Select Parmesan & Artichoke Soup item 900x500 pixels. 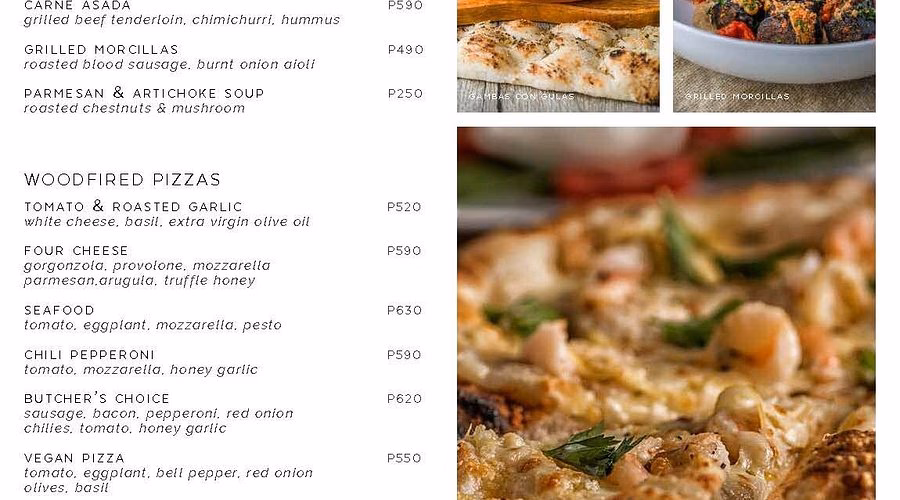click(144, 93)
